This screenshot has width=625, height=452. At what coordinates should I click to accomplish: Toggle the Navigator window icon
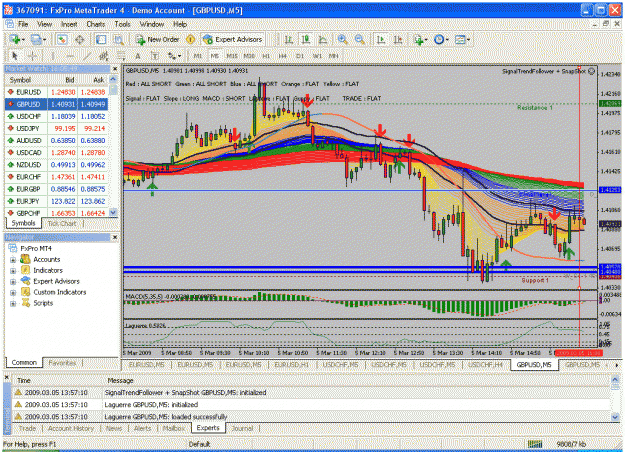tap(101, 39)
